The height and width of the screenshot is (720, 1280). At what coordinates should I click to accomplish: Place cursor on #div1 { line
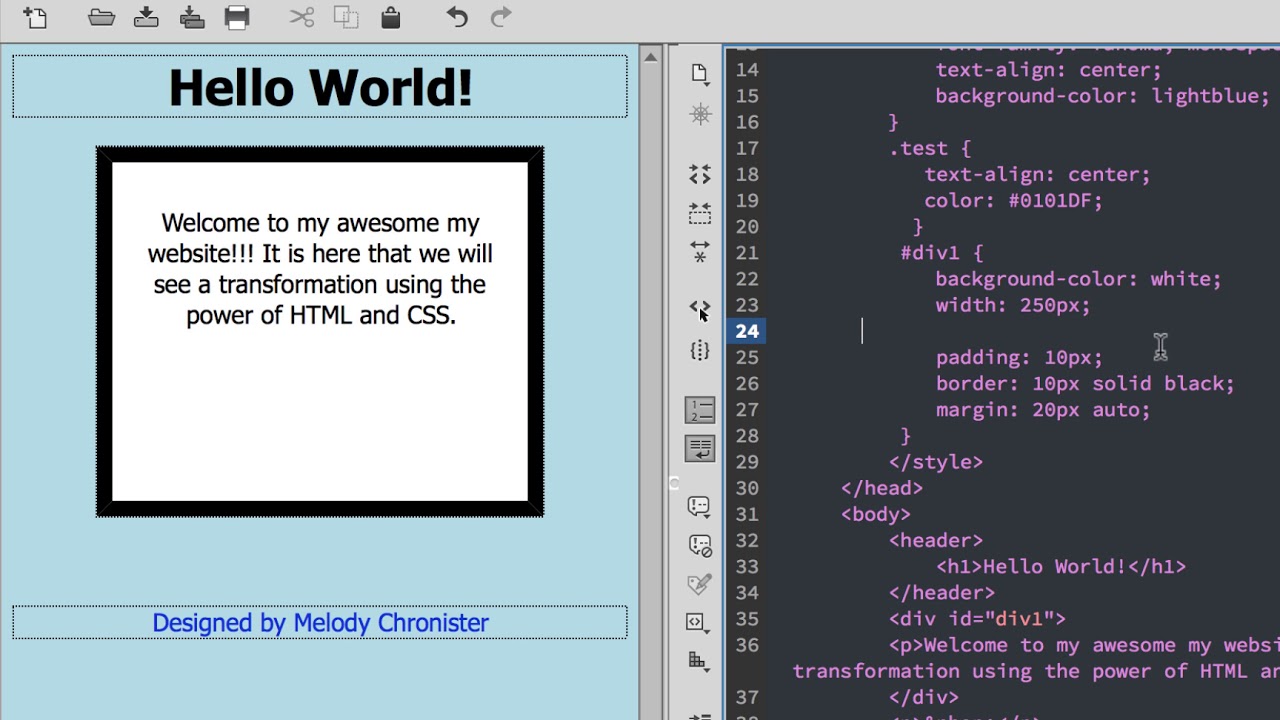[x=942, y=253]
